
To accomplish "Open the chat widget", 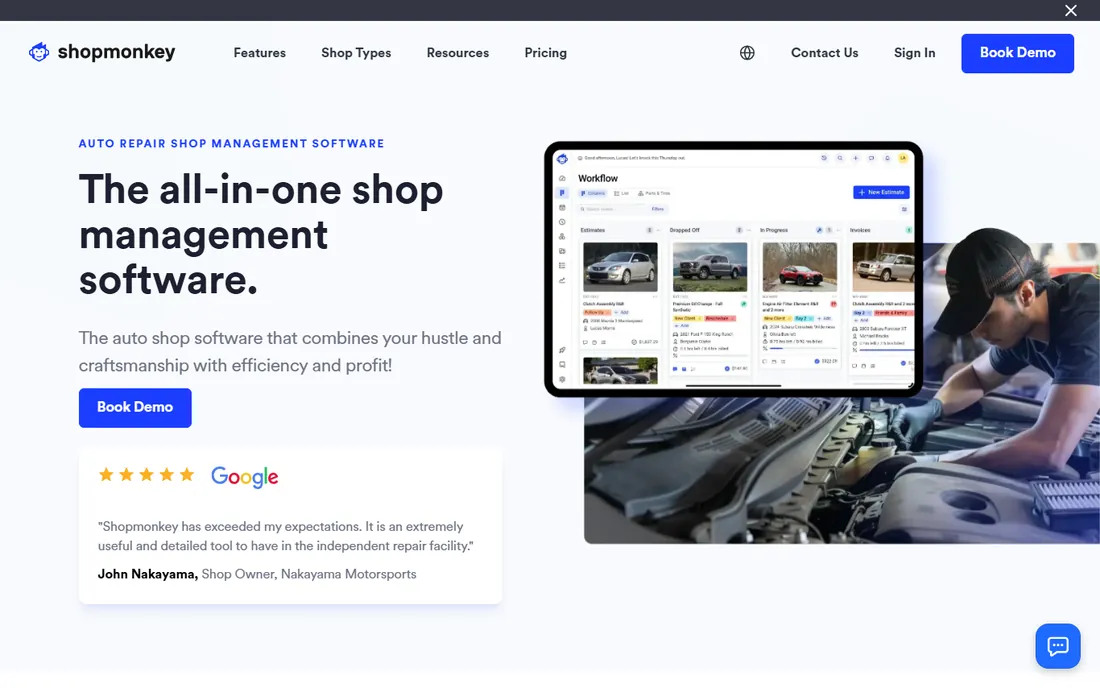I will tap(1057, 646).
